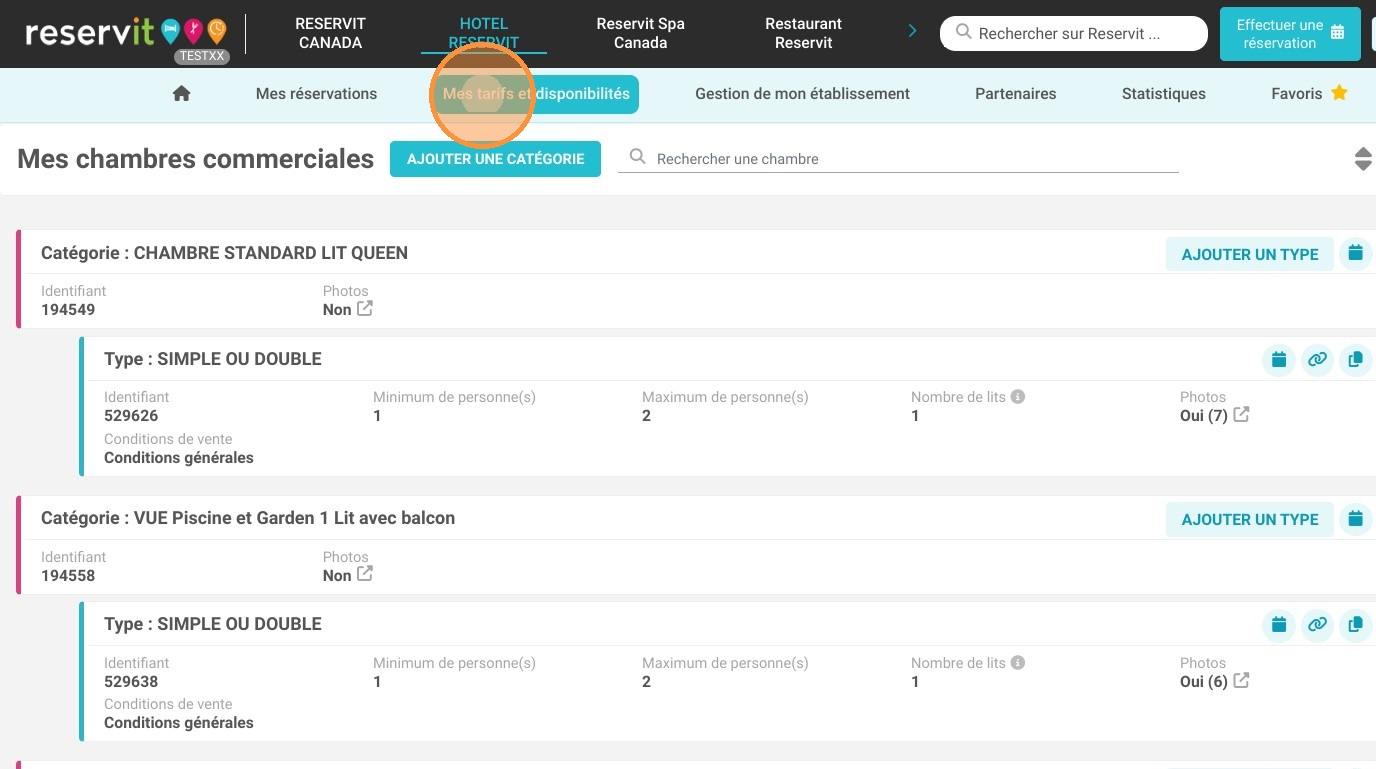Open Mes tarifs et disponibilités menu
1376x769 pixels.
(536, 94)
